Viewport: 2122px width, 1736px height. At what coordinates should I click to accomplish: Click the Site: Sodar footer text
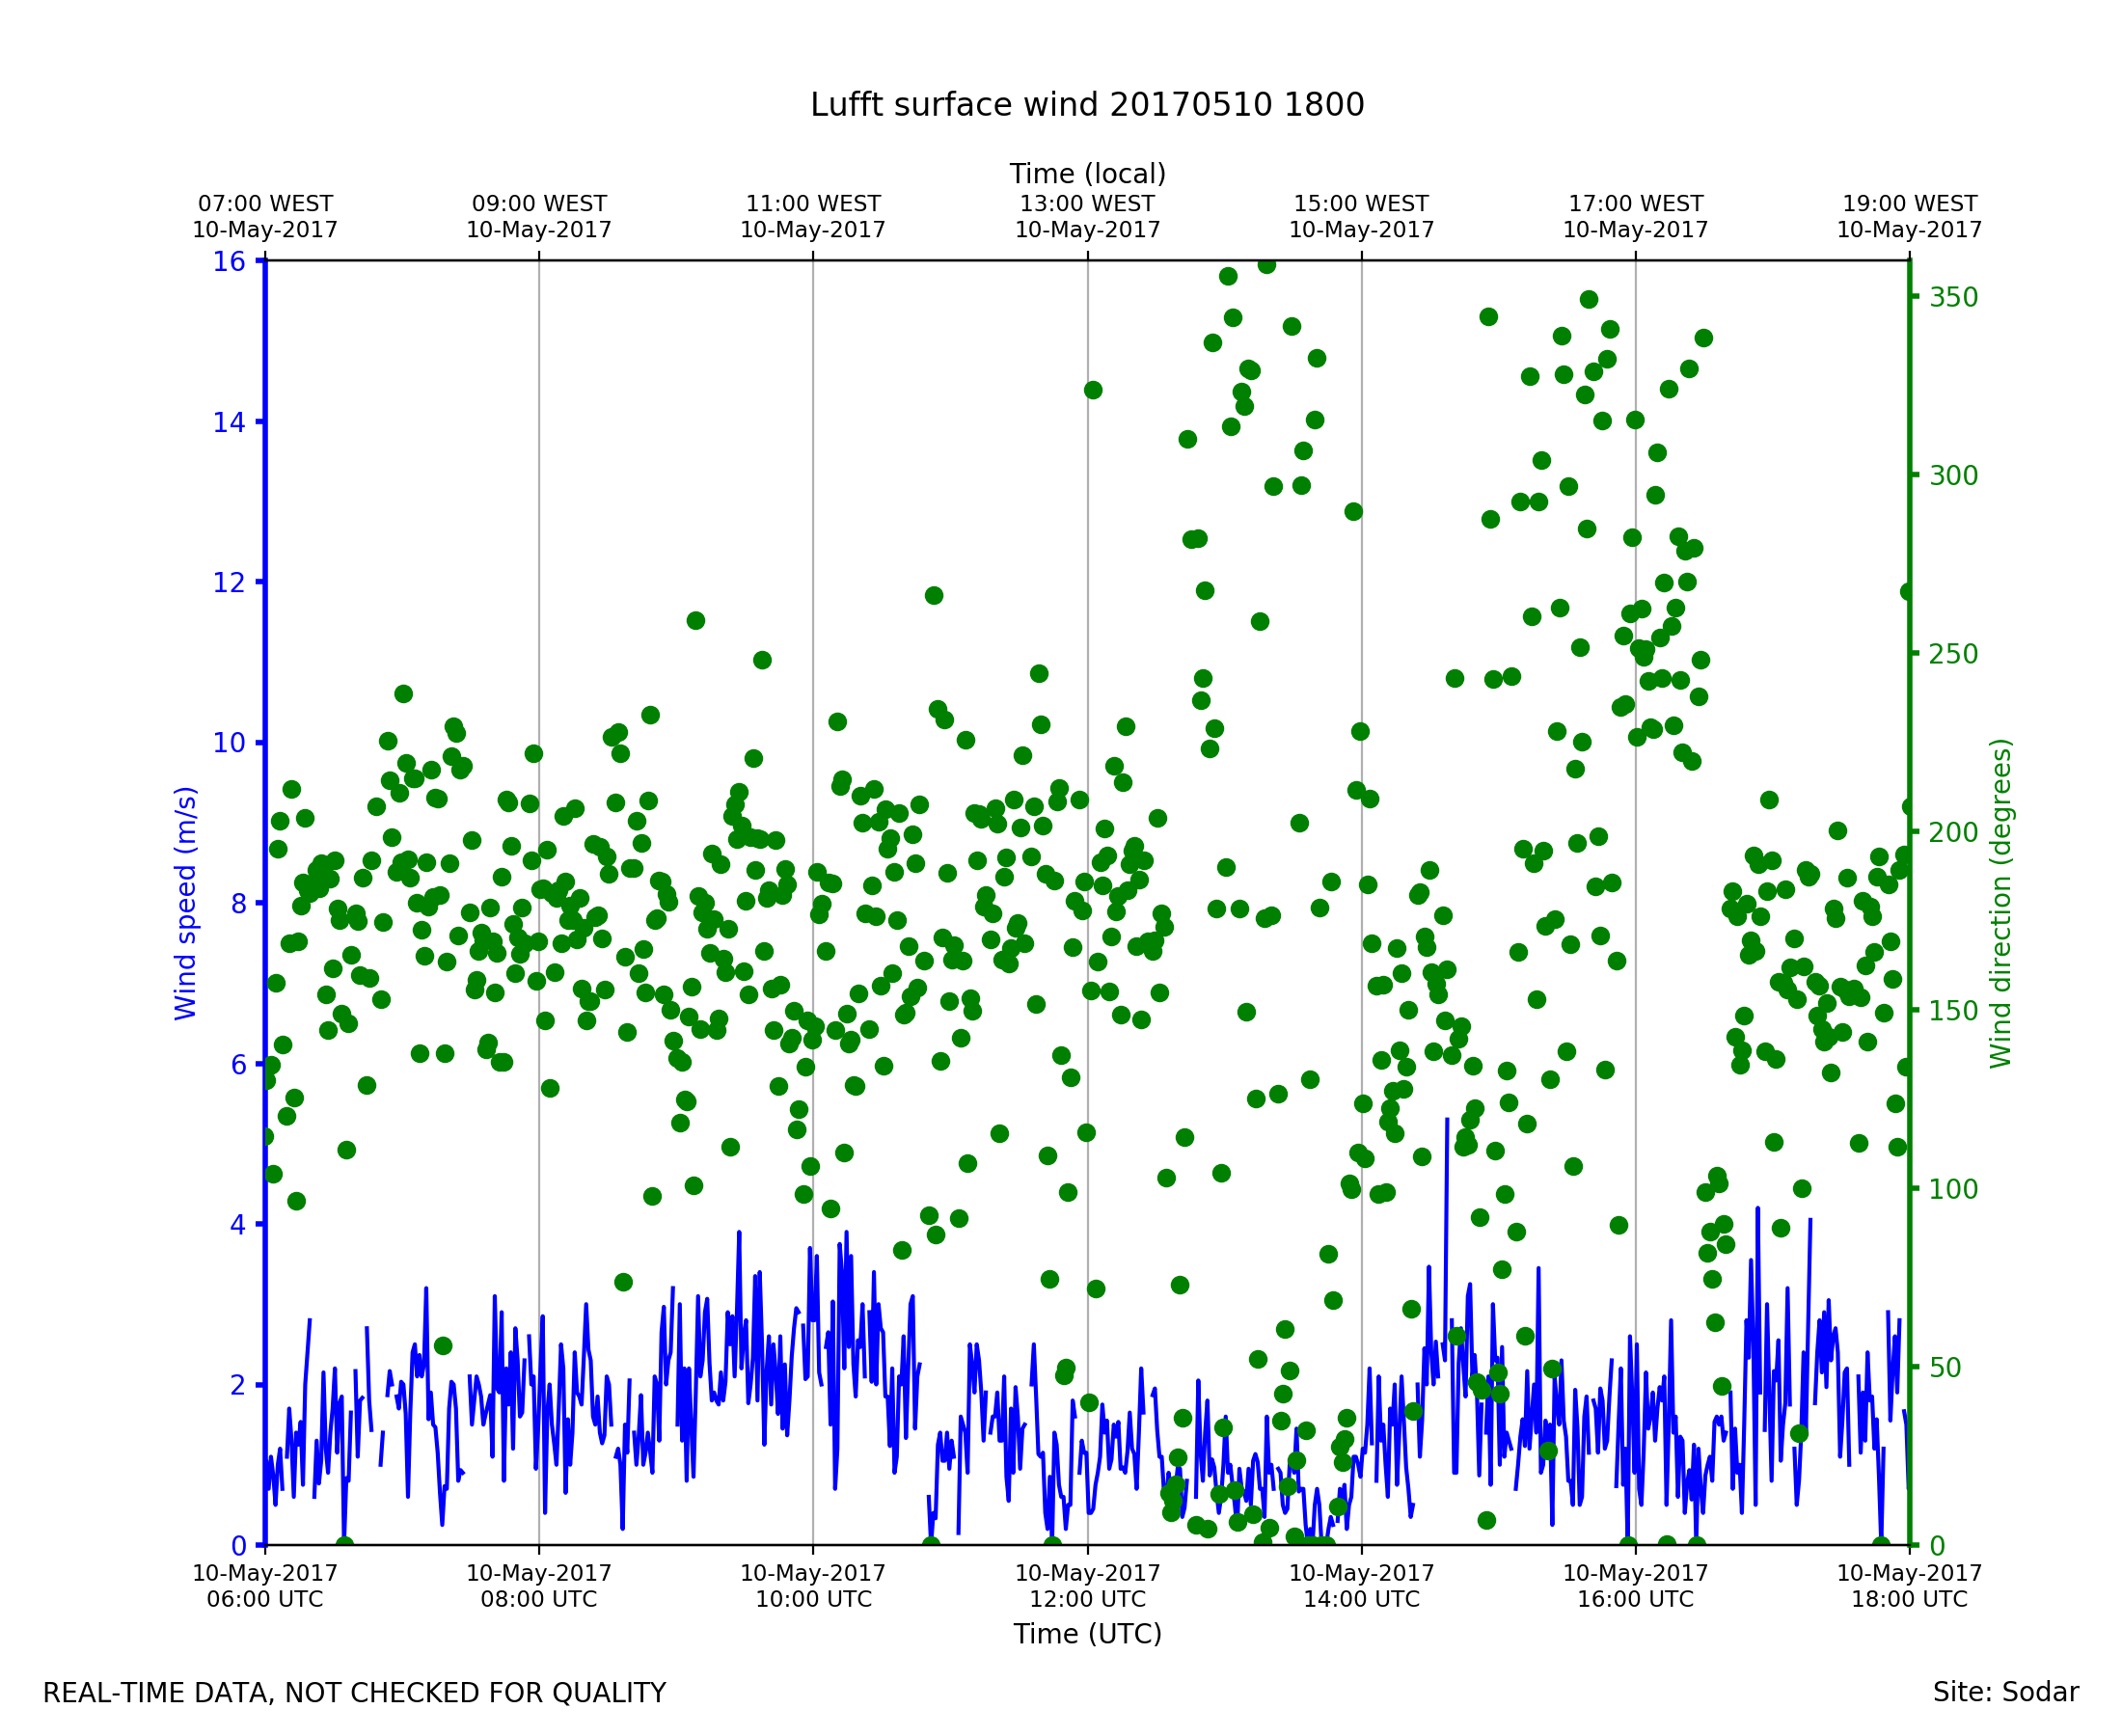click(2005, 1693)
